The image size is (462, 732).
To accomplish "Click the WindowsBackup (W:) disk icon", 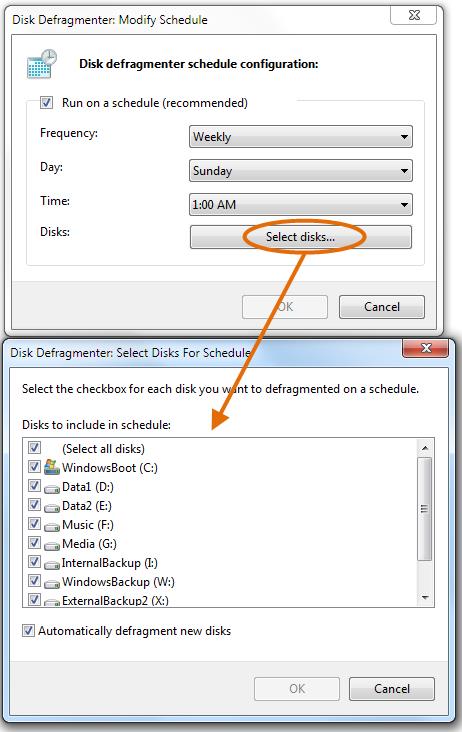I will click(x=52, y=584).
